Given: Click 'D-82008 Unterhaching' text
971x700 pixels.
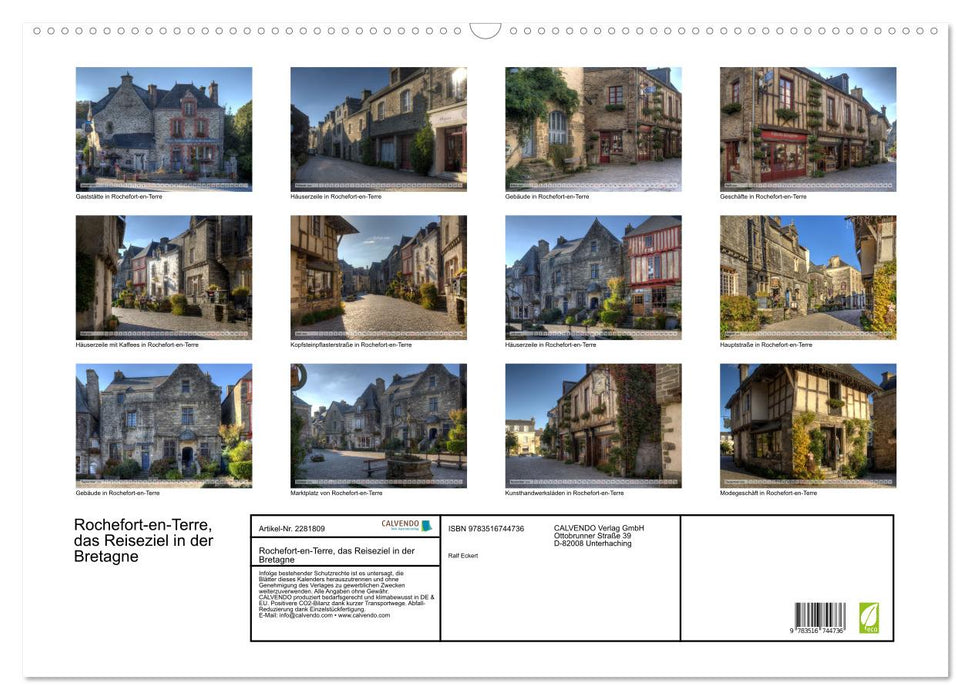Looking at the screenshot, I should (x=593, y=543).
